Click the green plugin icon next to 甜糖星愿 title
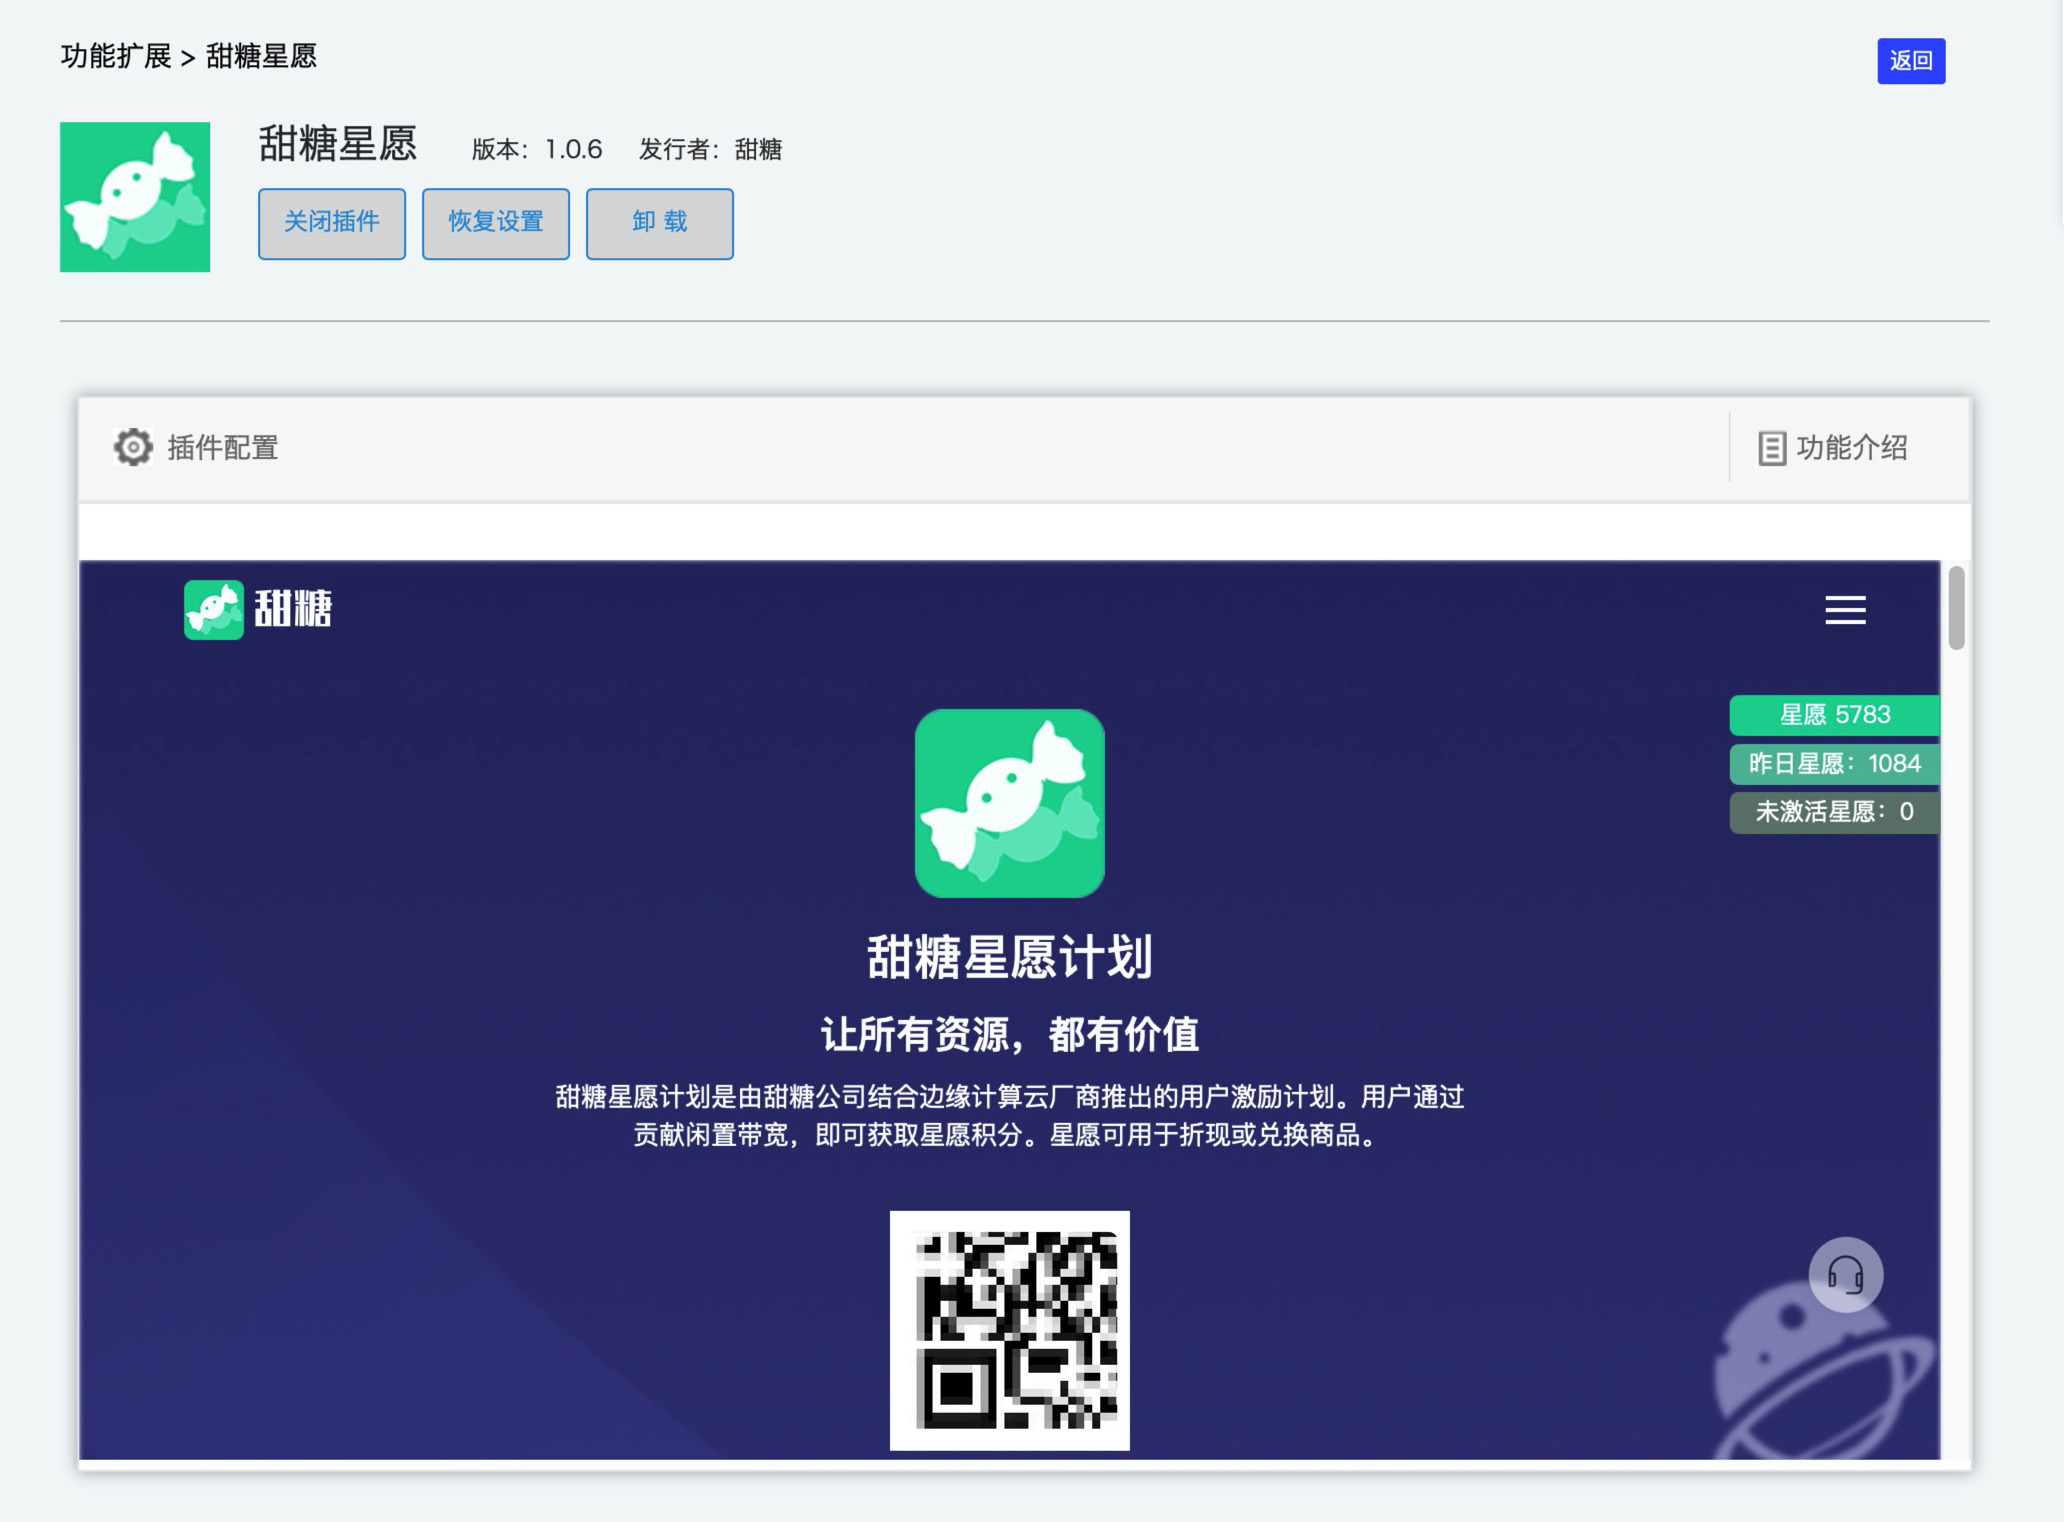 tap(135, 194)
